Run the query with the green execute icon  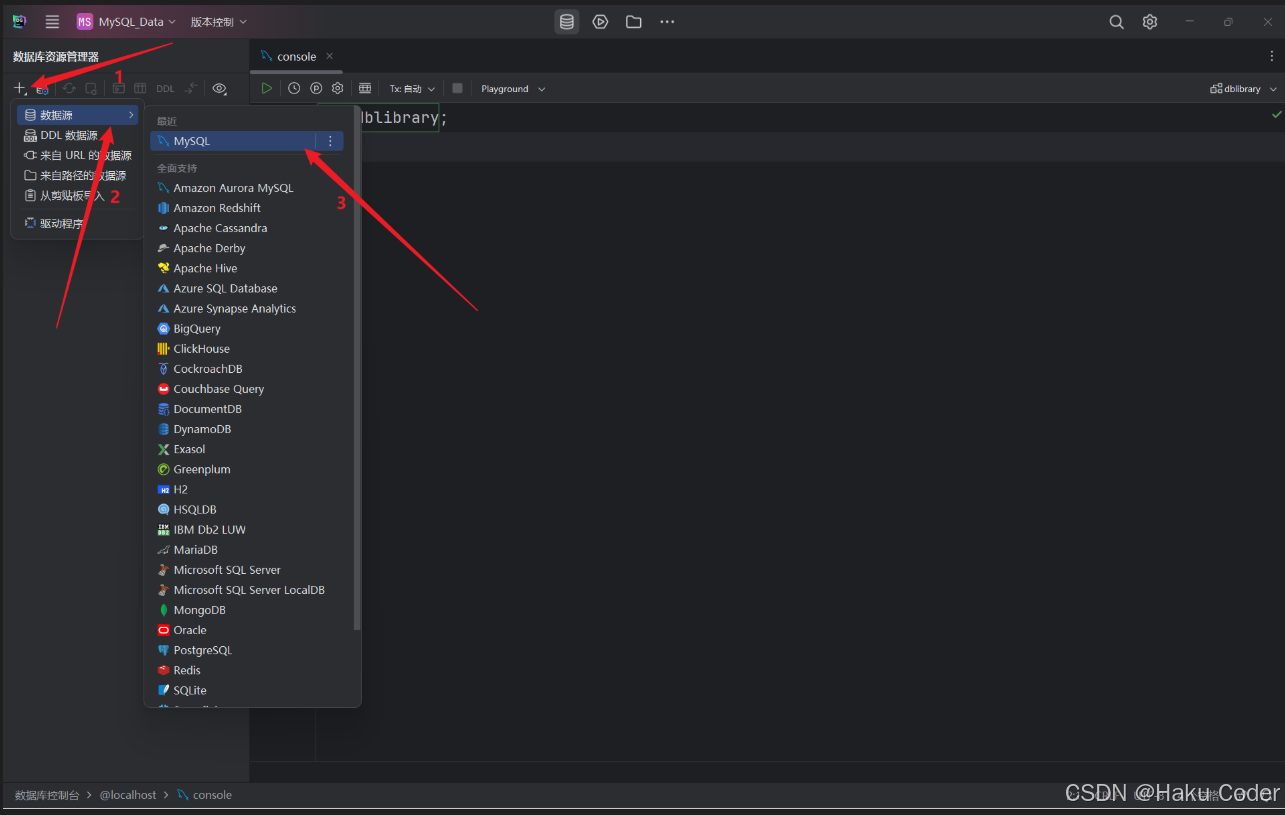(x=267, y=88)
